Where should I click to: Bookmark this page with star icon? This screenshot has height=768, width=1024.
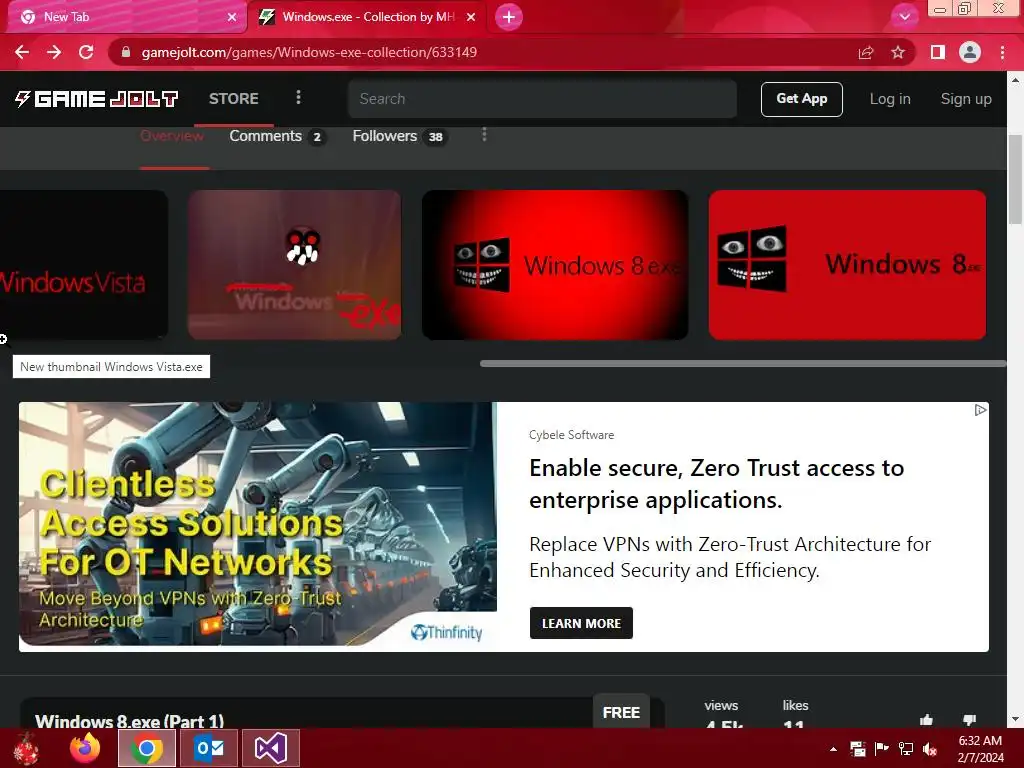898,52
